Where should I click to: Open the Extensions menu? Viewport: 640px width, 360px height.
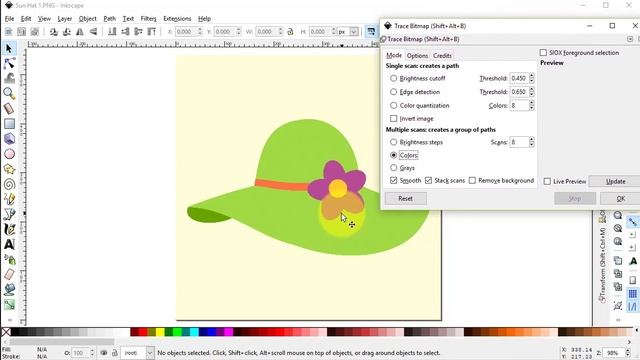click(x=177, y=19)
